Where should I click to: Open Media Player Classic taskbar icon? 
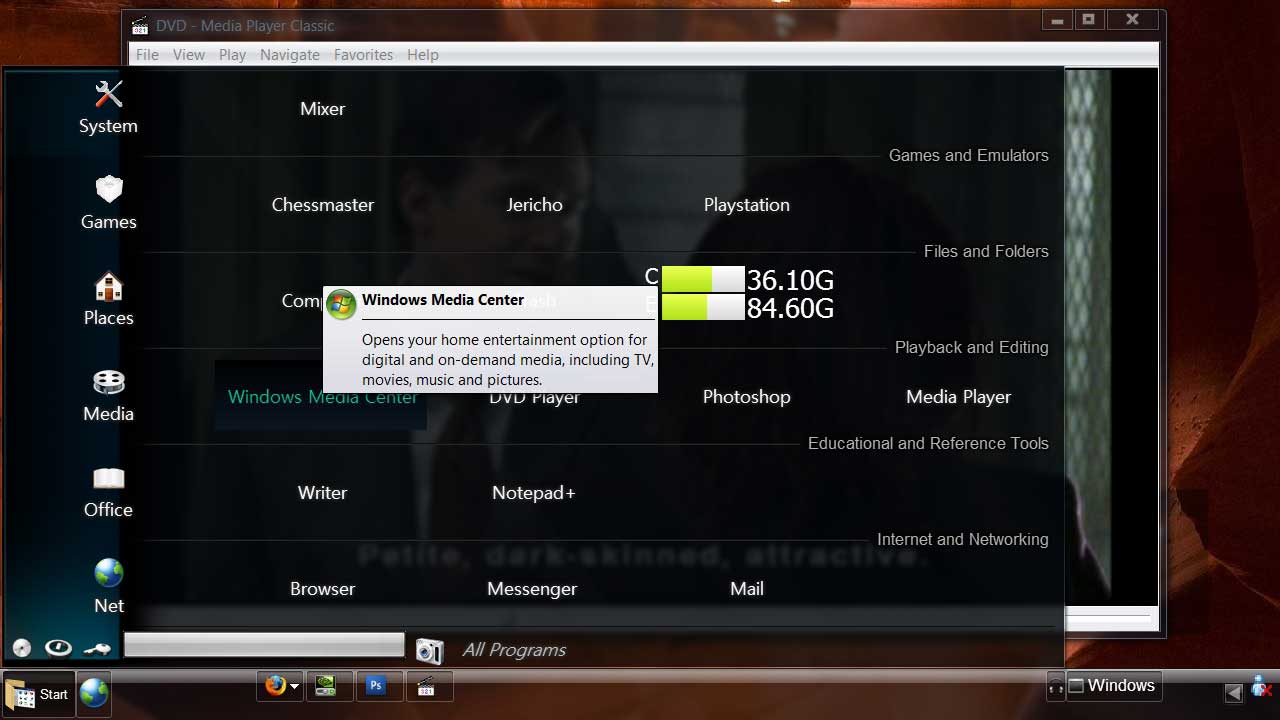tap(426, 686)
